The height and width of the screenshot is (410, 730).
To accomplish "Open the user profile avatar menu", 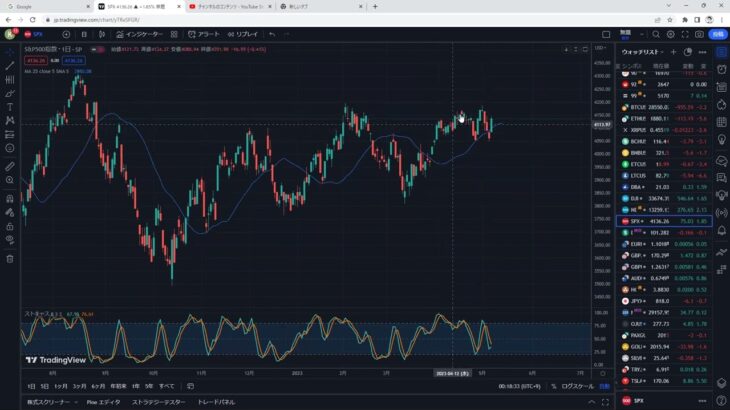I will point(10,34).
